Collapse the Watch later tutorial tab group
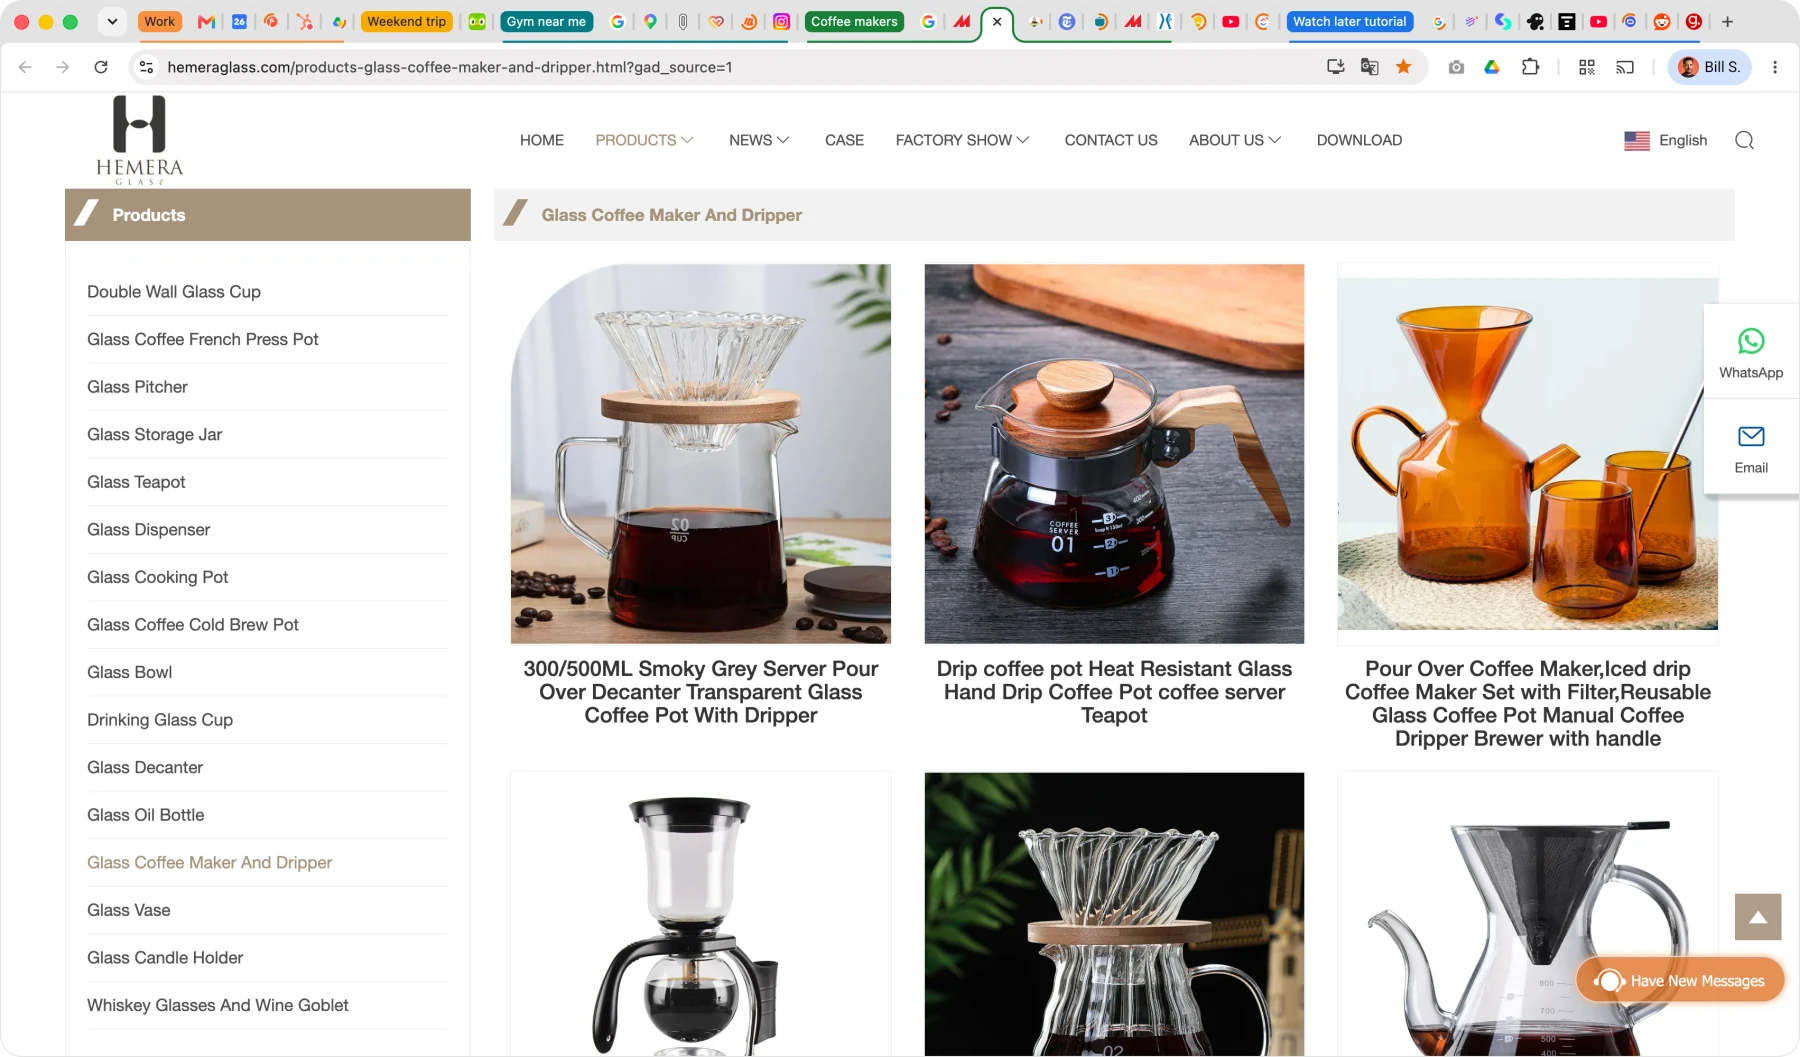1800x1057 pixels. [1349, 21]
